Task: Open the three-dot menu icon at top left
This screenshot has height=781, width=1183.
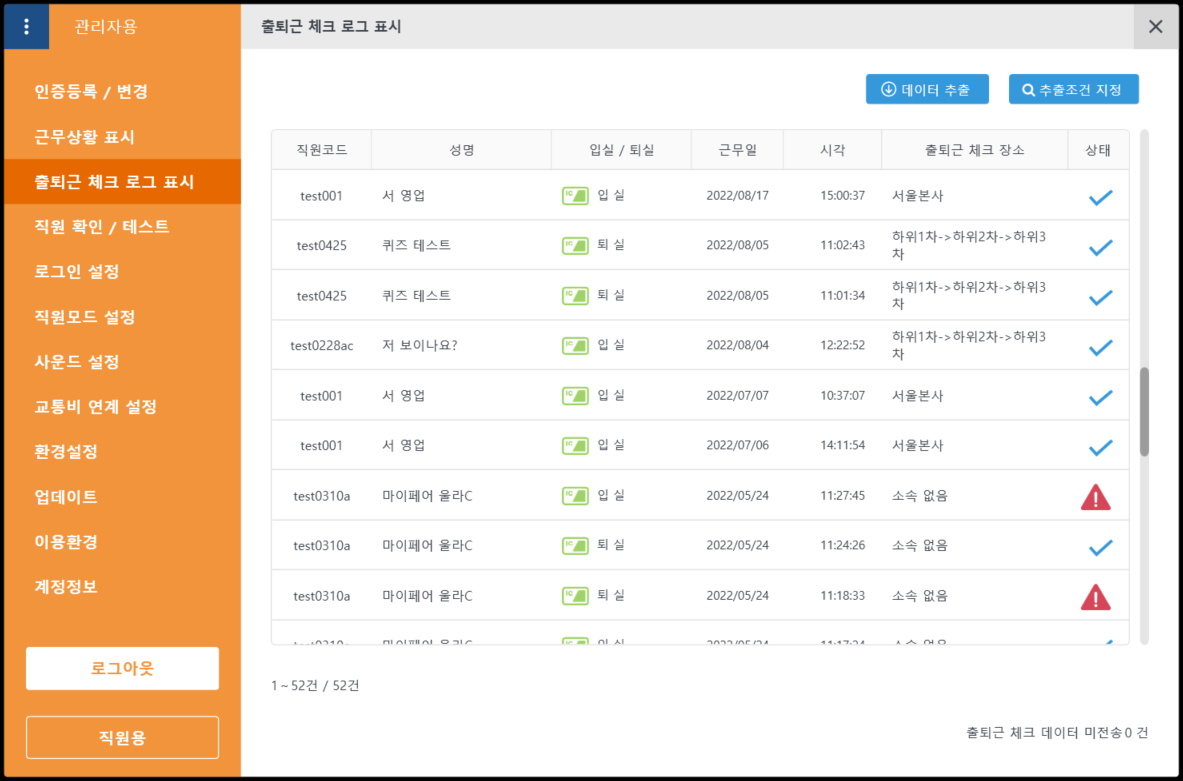Action: (x=26, y=26)
